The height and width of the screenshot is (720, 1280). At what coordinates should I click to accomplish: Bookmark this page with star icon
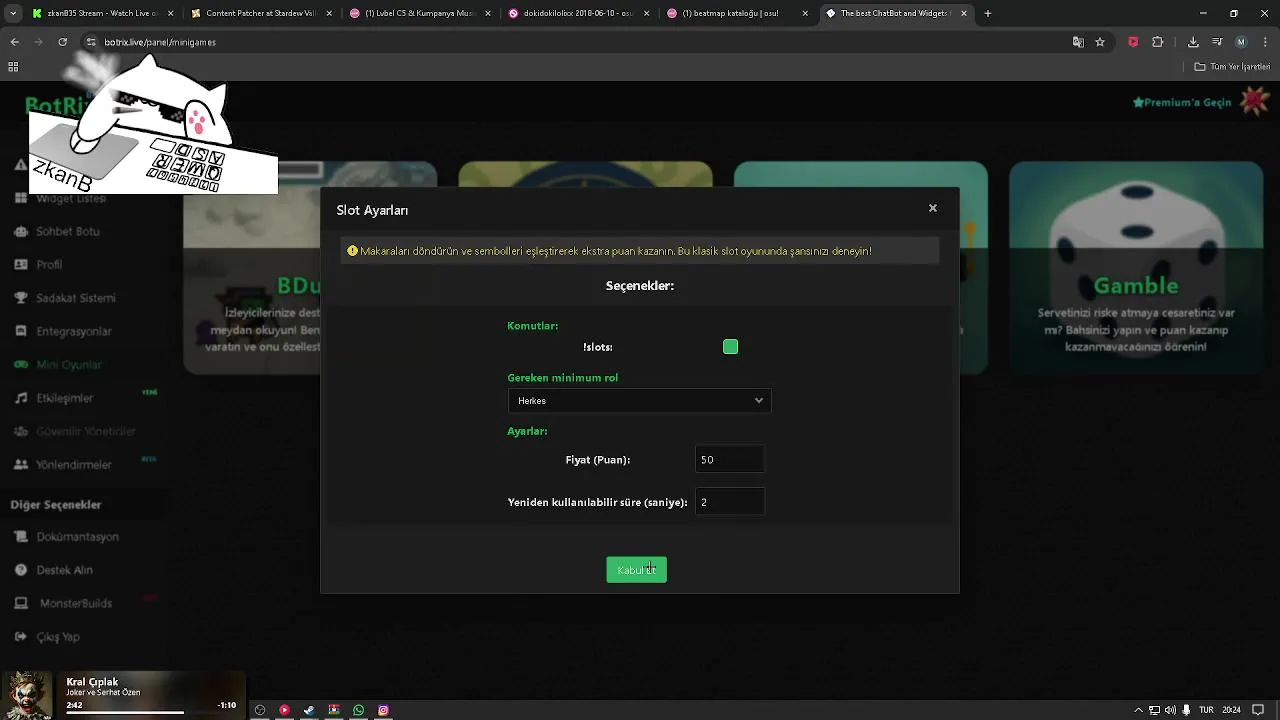click(x=1100, y=42)
